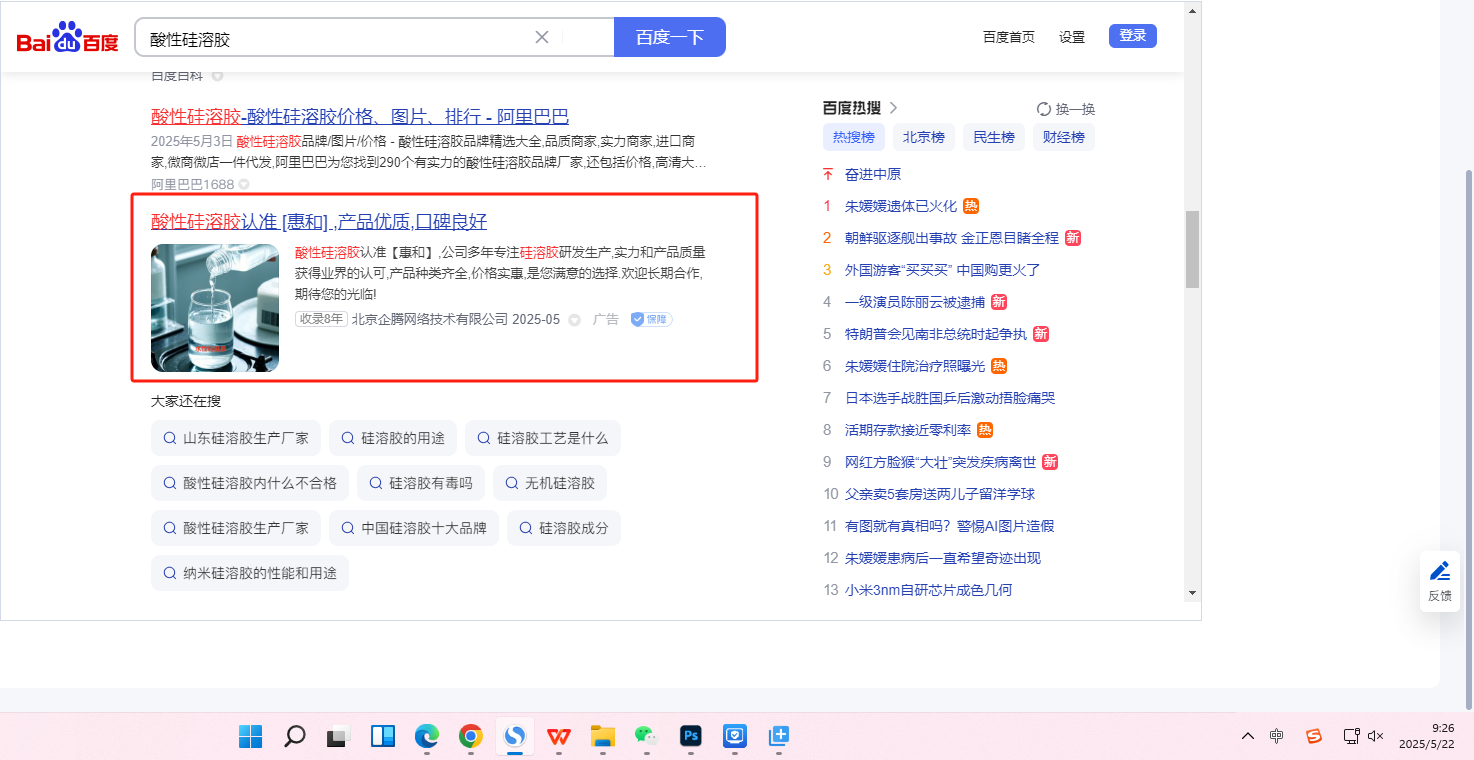Toggle the 中 Chinese input mode indicator
The width and height of the screenshot is (1474, 760).
click(1277, 737)
